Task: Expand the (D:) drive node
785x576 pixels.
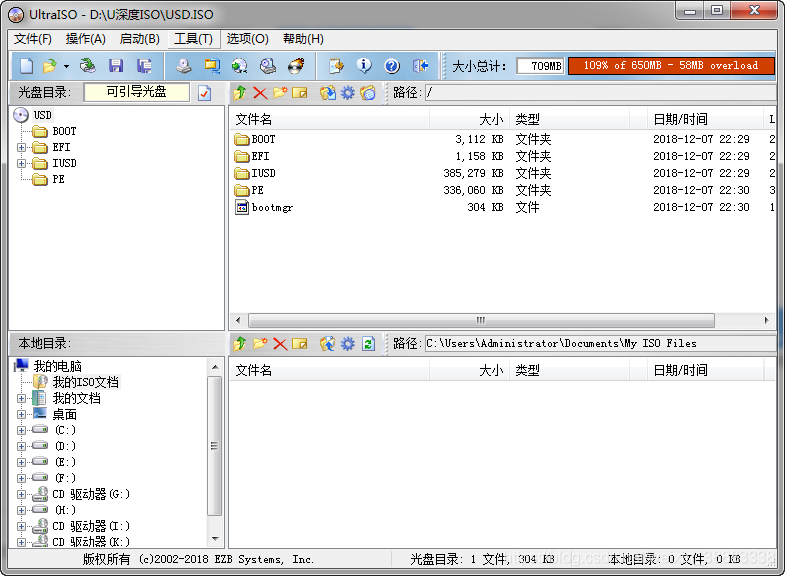Action: click(21, 446)
